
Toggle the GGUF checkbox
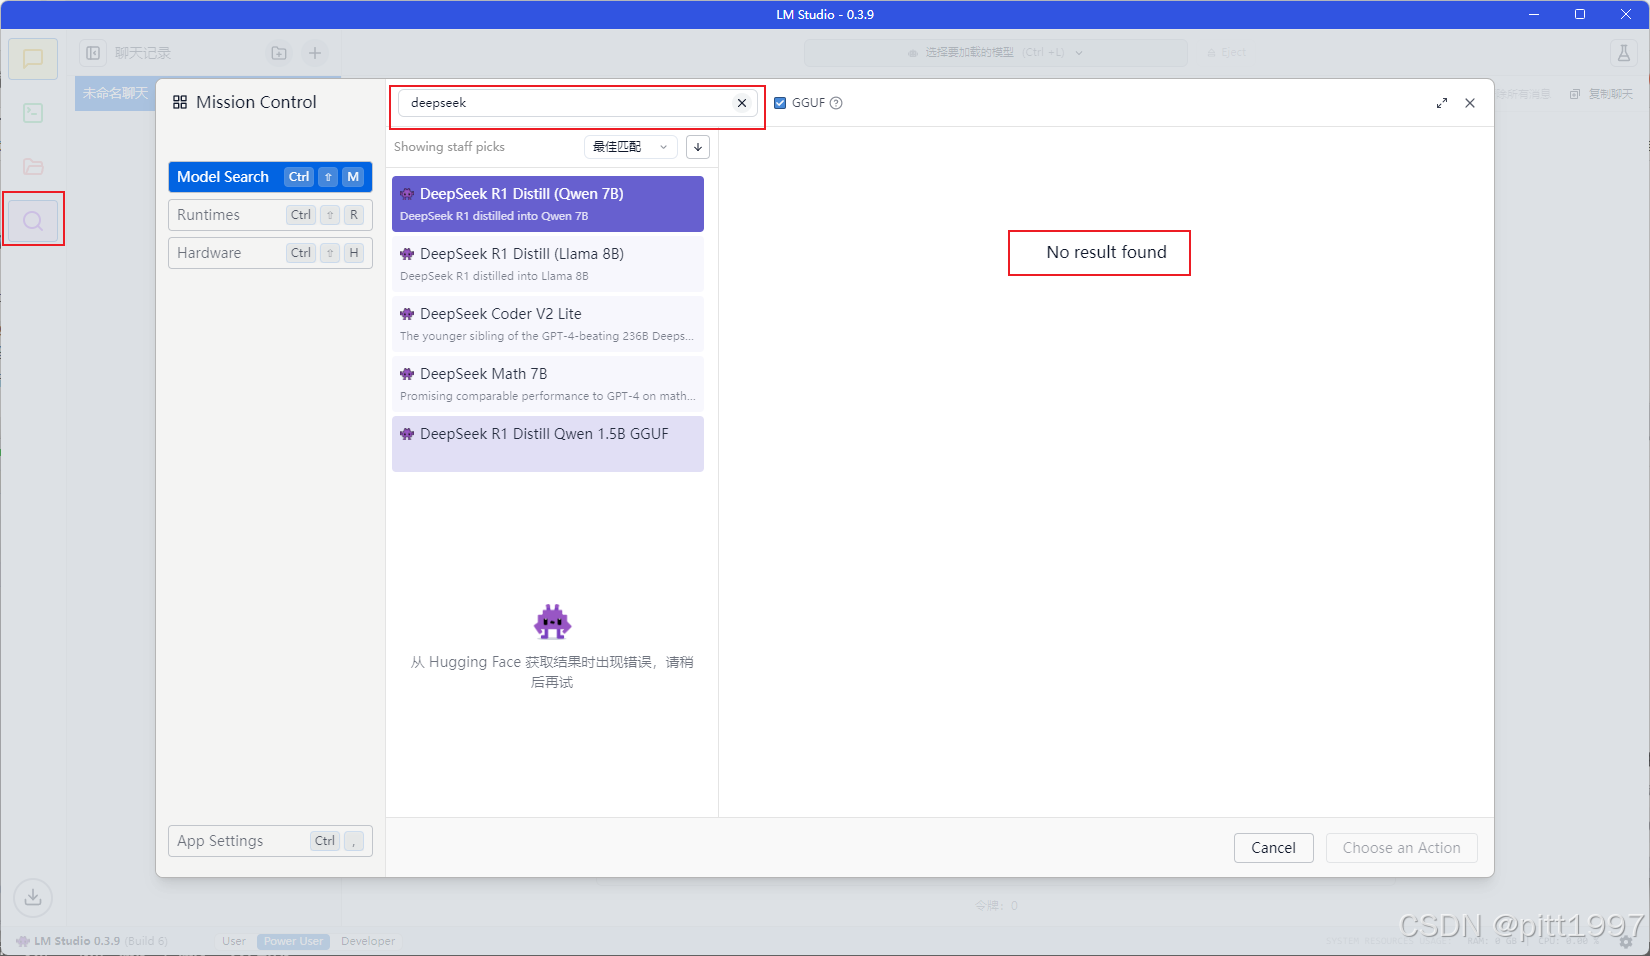[x=780, y=103]
